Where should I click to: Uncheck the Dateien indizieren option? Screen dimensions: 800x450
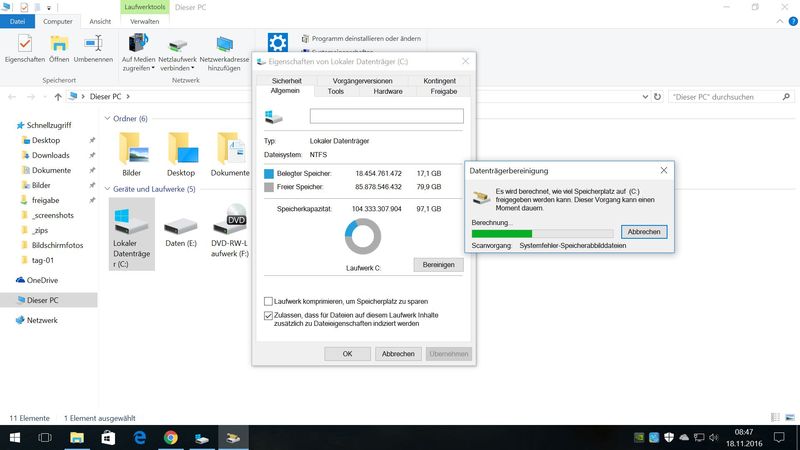268,316
